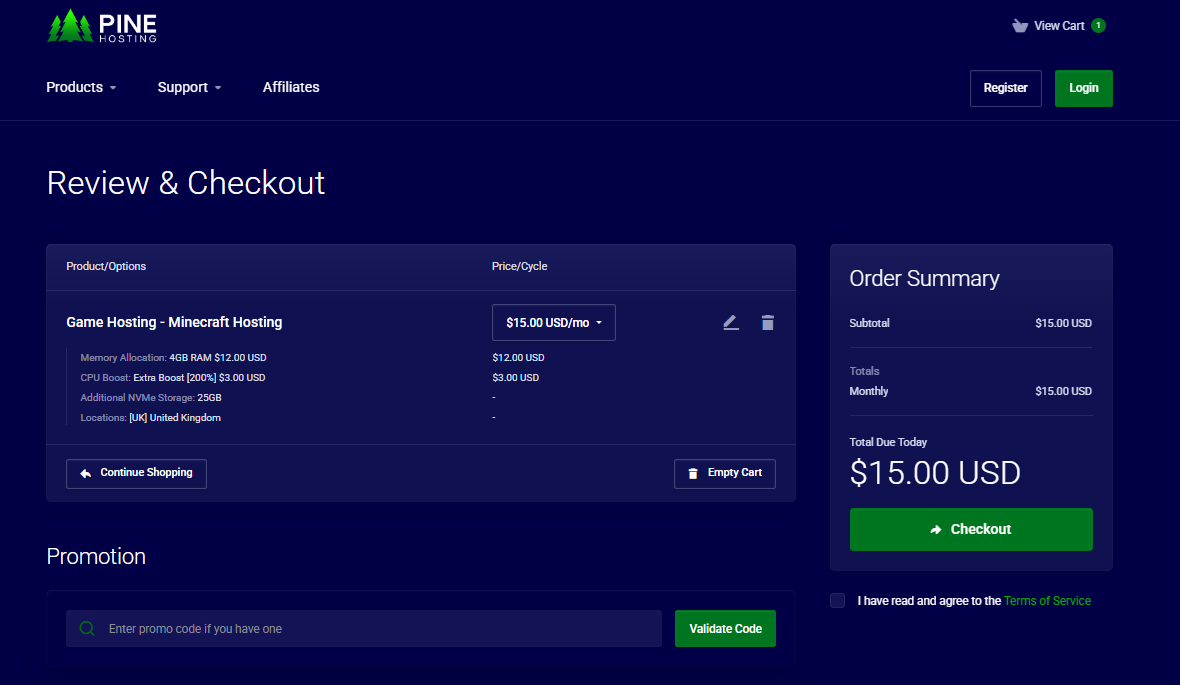Screen dimensions: 1180x685
Task: Click the Review & Checkout heading
Action: click(186, 183)
